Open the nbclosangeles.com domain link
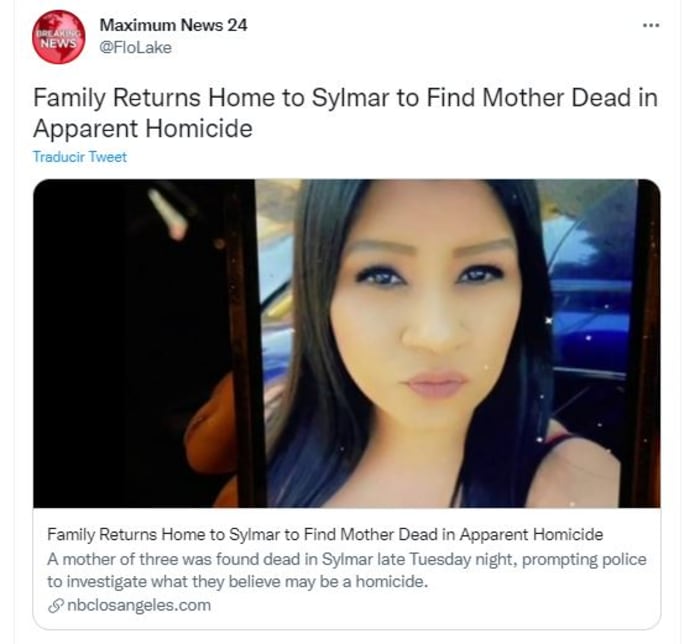Viewport: 700px width, 644px height. point(138,605)
